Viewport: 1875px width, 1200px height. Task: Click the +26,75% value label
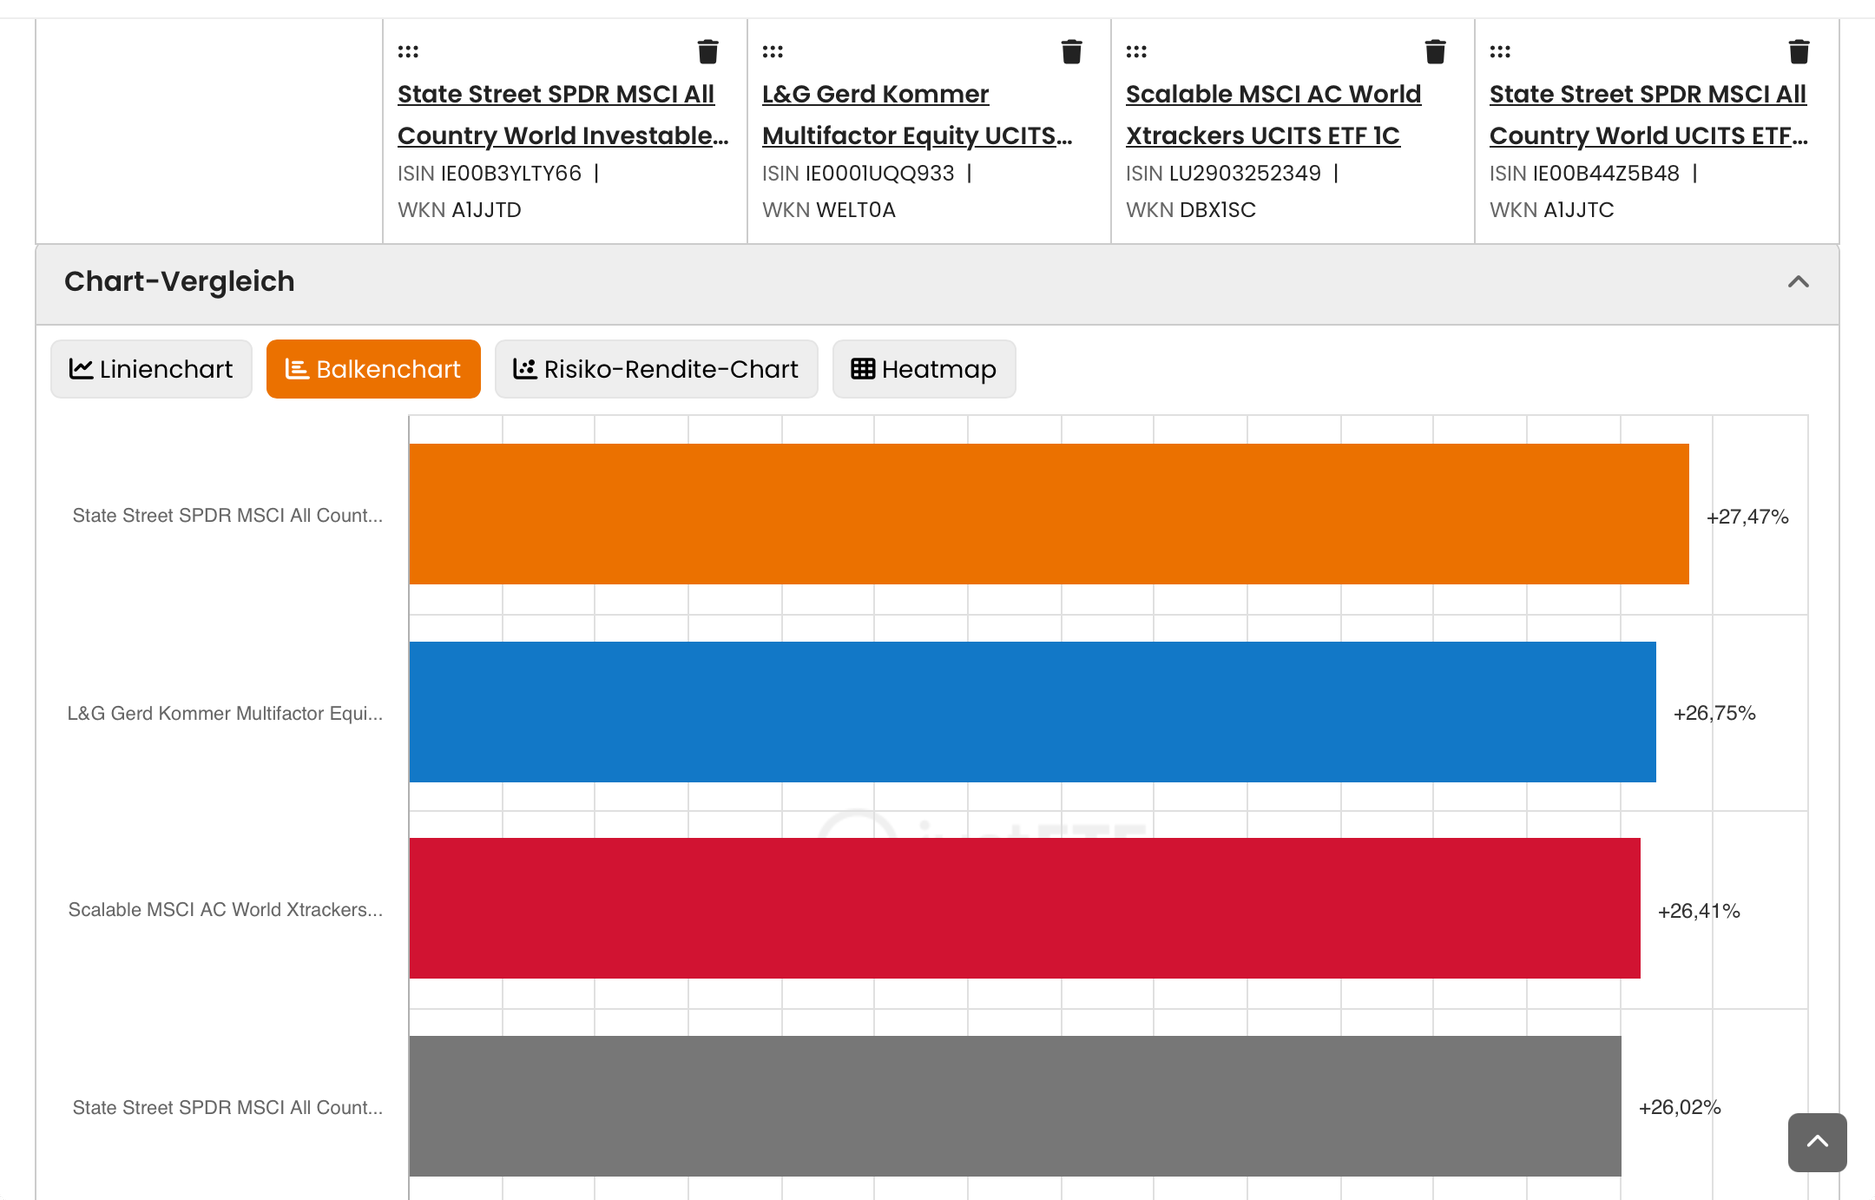point(1714,713)
